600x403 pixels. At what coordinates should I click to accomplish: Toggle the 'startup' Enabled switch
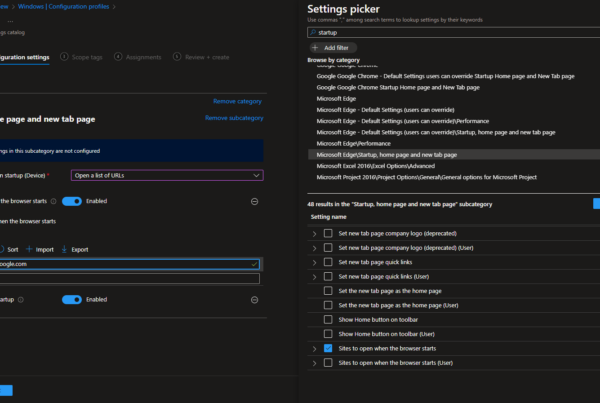coord(72,300)
